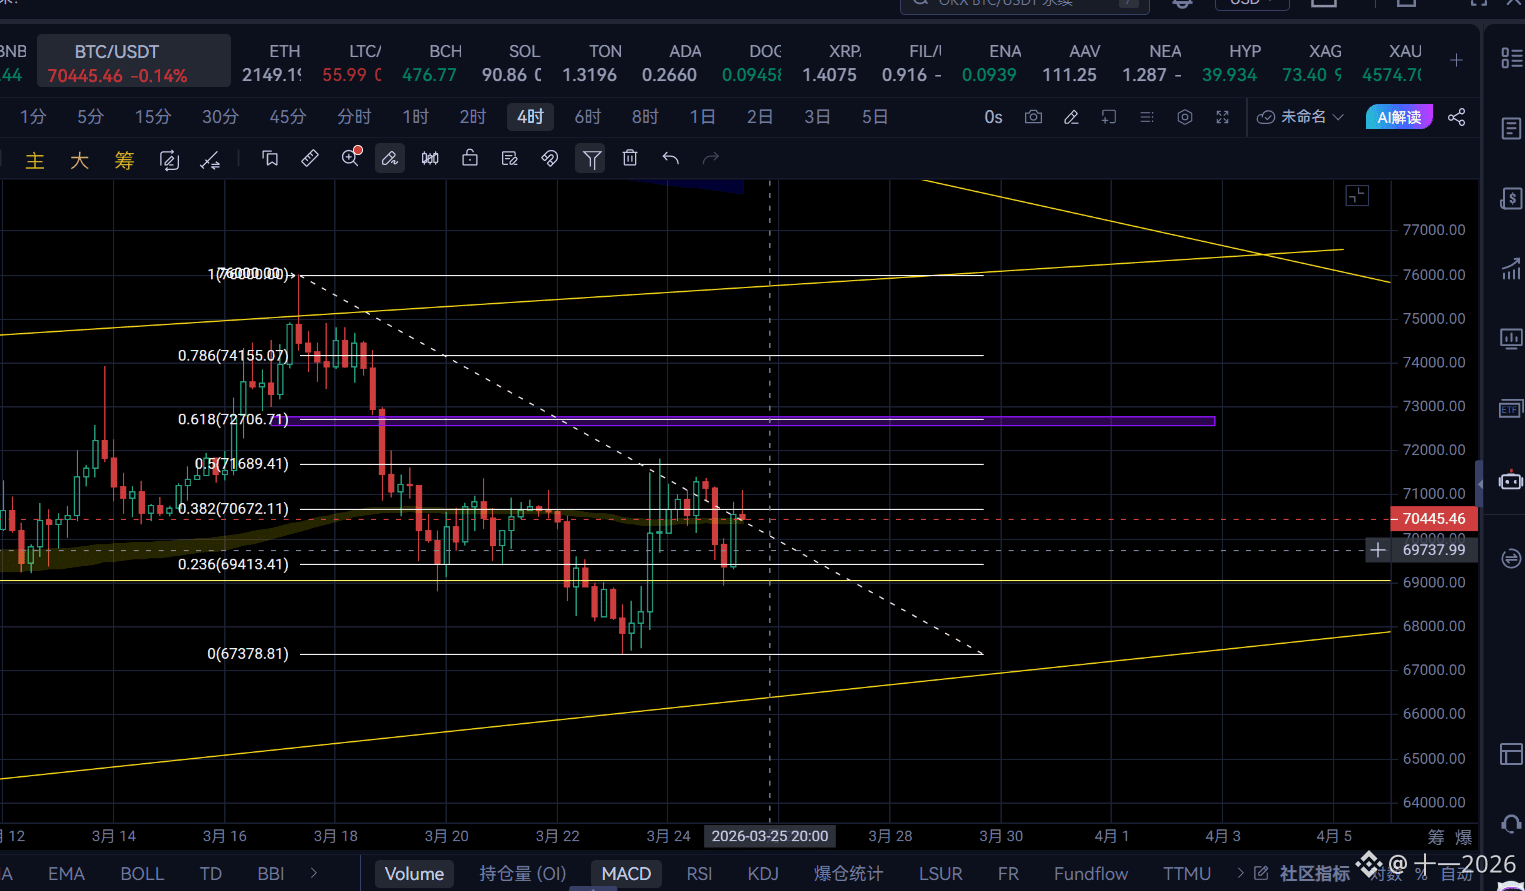The height and width of the screenshot is (891, 1525).
Task: Open the candlestick chart style tool
Action: tap(430, 158)
